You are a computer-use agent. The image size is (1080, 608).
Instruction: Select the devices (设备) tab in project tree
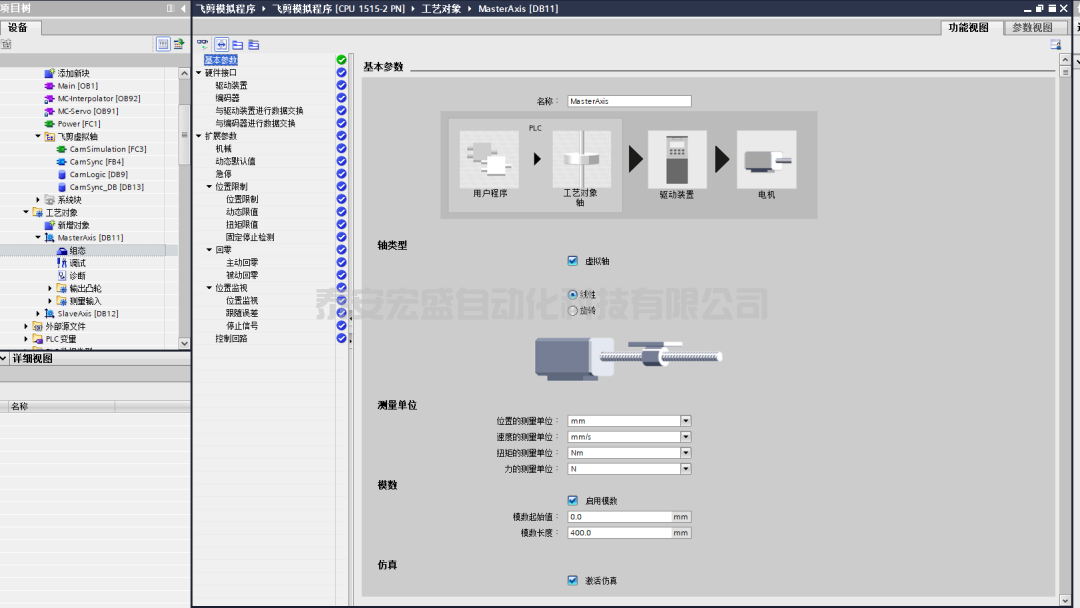click(x=18, y=28)
